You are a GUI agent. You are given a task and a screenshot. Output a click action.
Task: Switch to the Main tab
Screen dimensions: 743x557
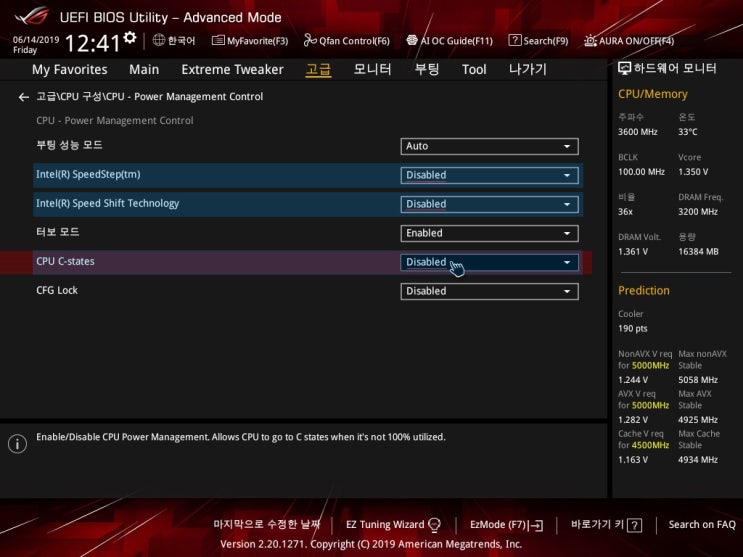144,69
